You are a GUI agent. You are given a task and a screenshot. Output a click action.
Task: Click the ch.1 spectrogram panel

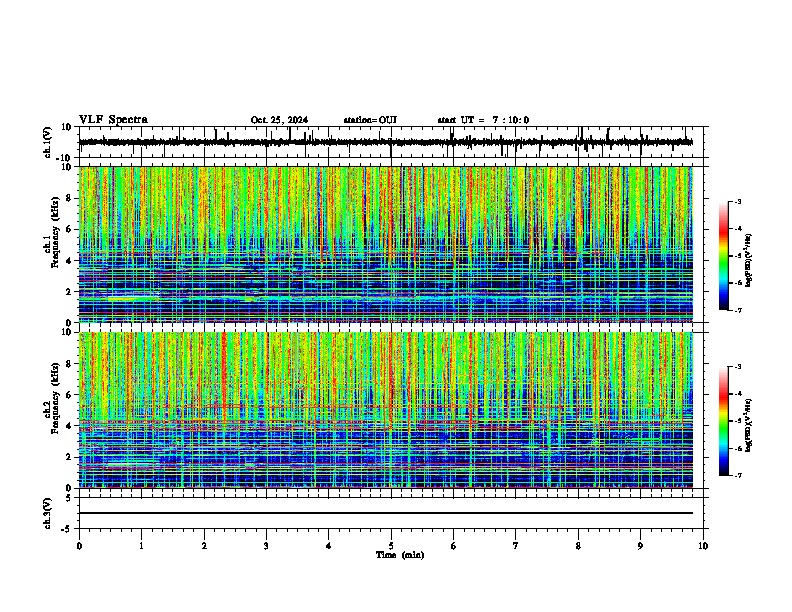[x=386, y=244]
